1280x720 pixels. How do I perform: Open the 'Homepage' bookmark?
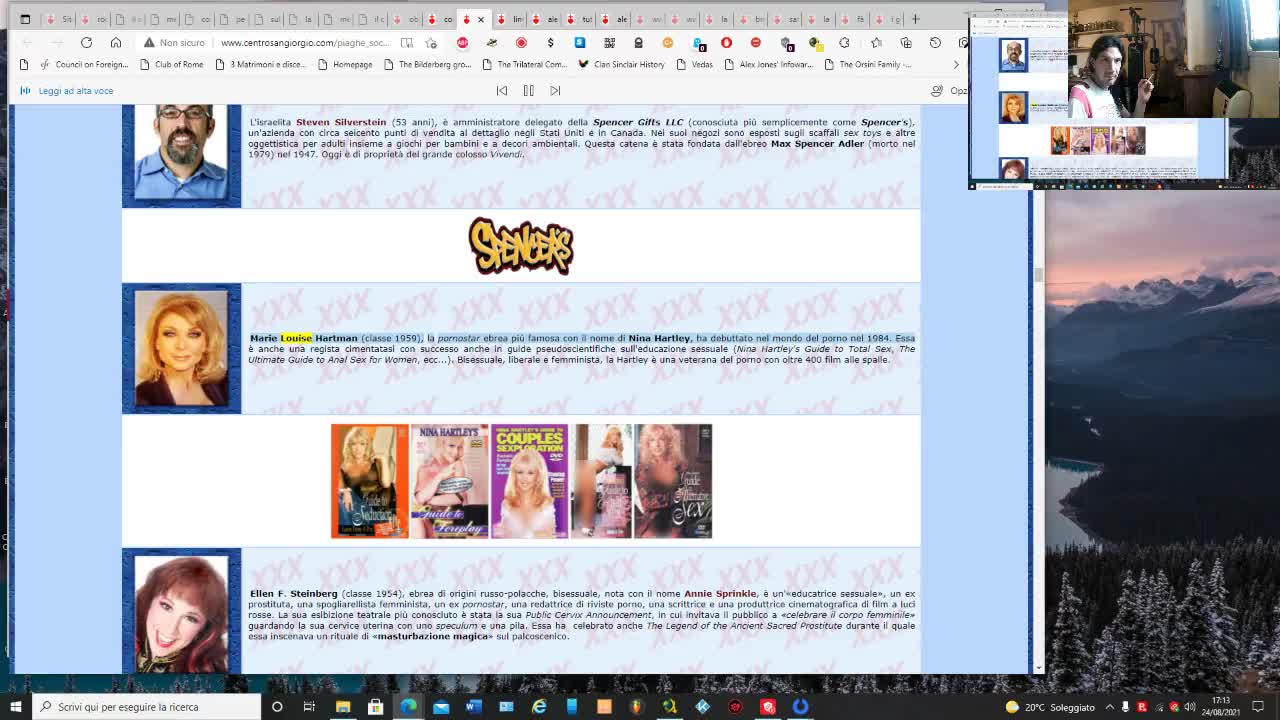(x=344, y=65)
